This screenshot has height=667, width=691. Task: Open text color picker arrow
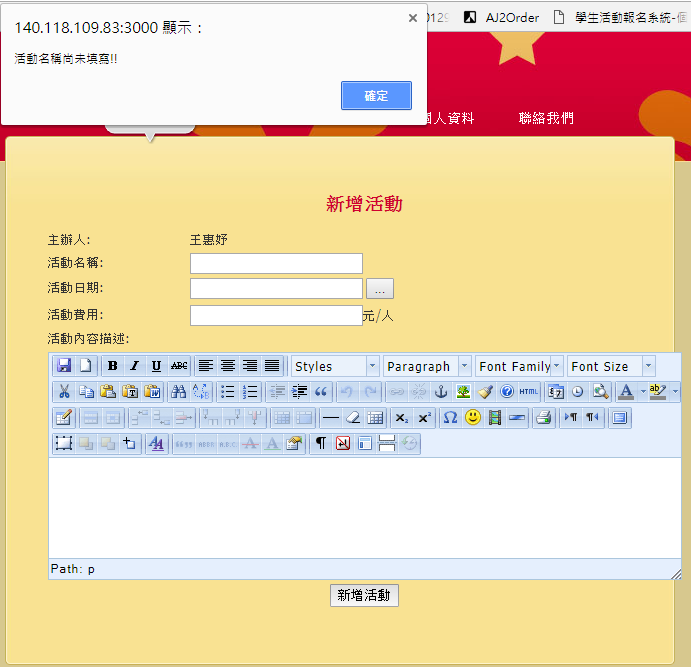[x=643, y=392]
